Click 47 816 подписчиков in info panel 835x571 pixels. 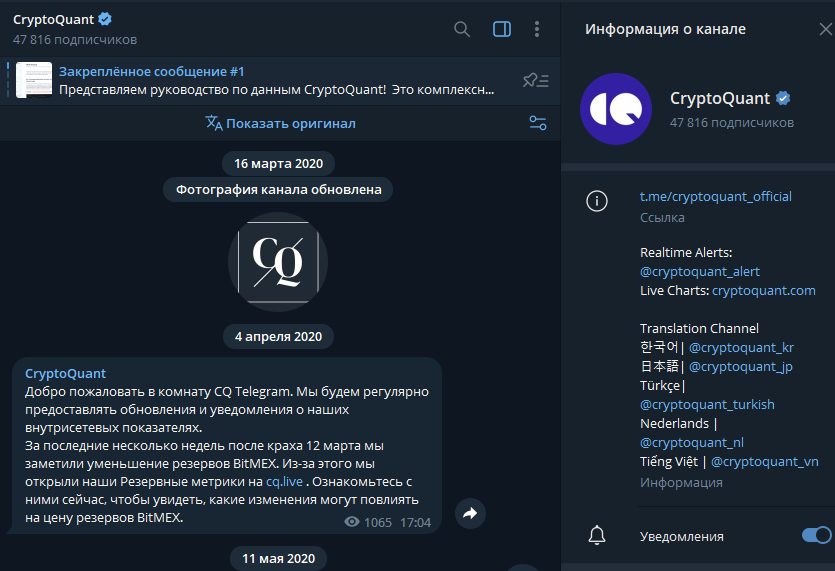pyautogui.click(x=732, y=123)
